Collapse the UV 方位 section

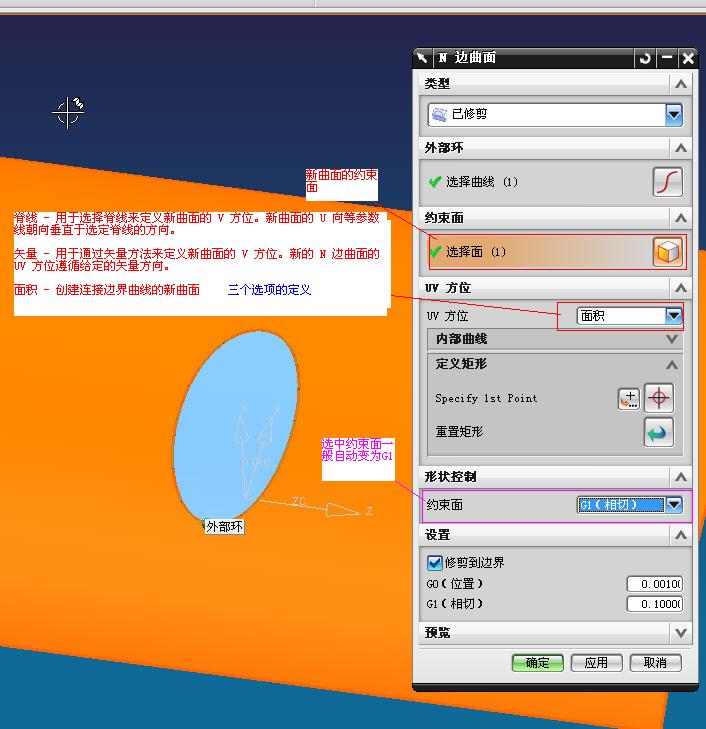pos(681,288)
